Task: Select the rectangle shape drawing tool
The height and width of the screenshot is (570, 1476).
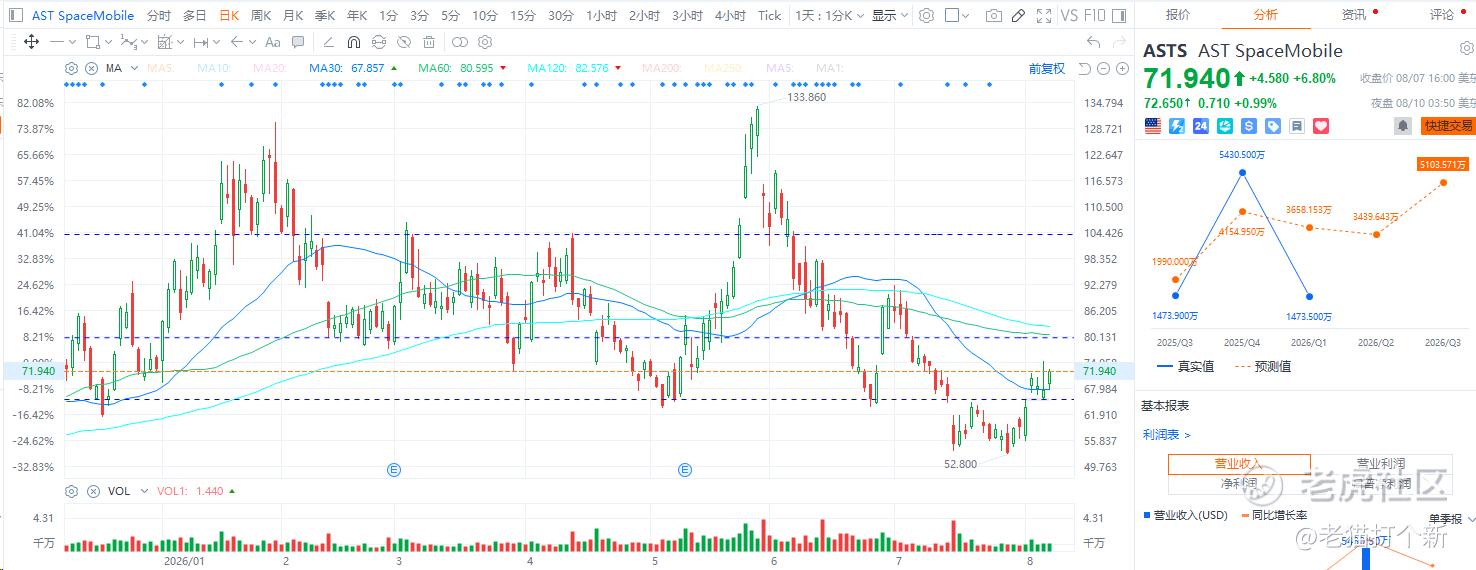Action: [x=92, y=42]
